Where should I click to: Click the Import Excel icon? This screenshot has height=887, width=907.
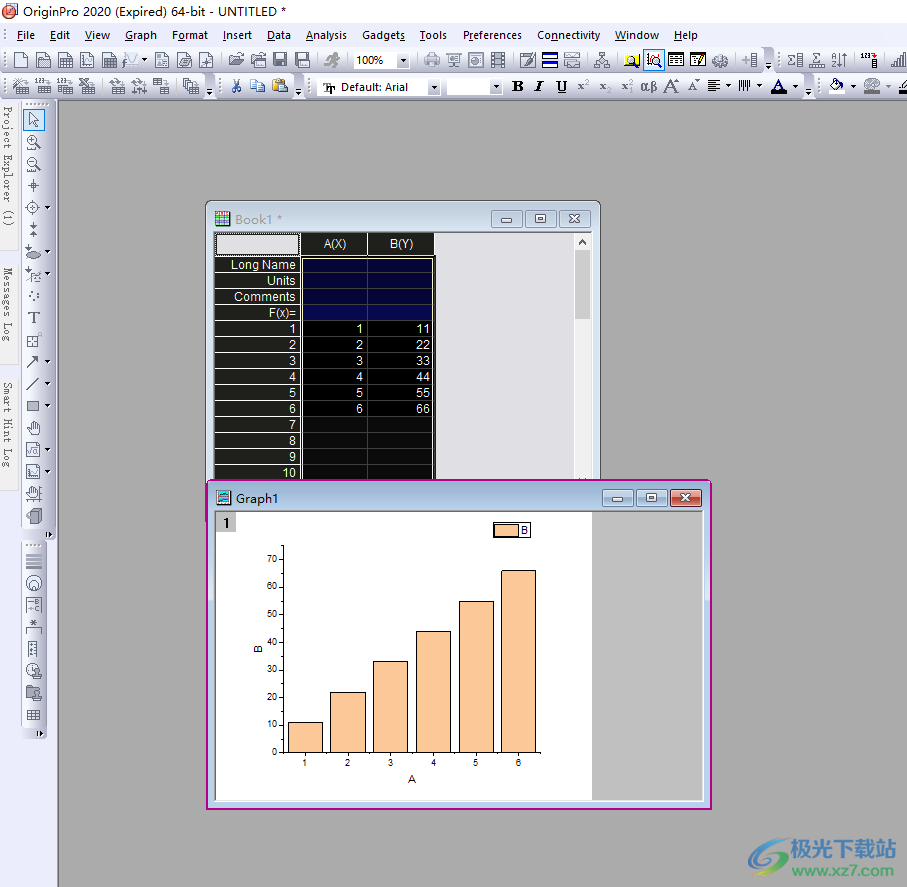86,87
